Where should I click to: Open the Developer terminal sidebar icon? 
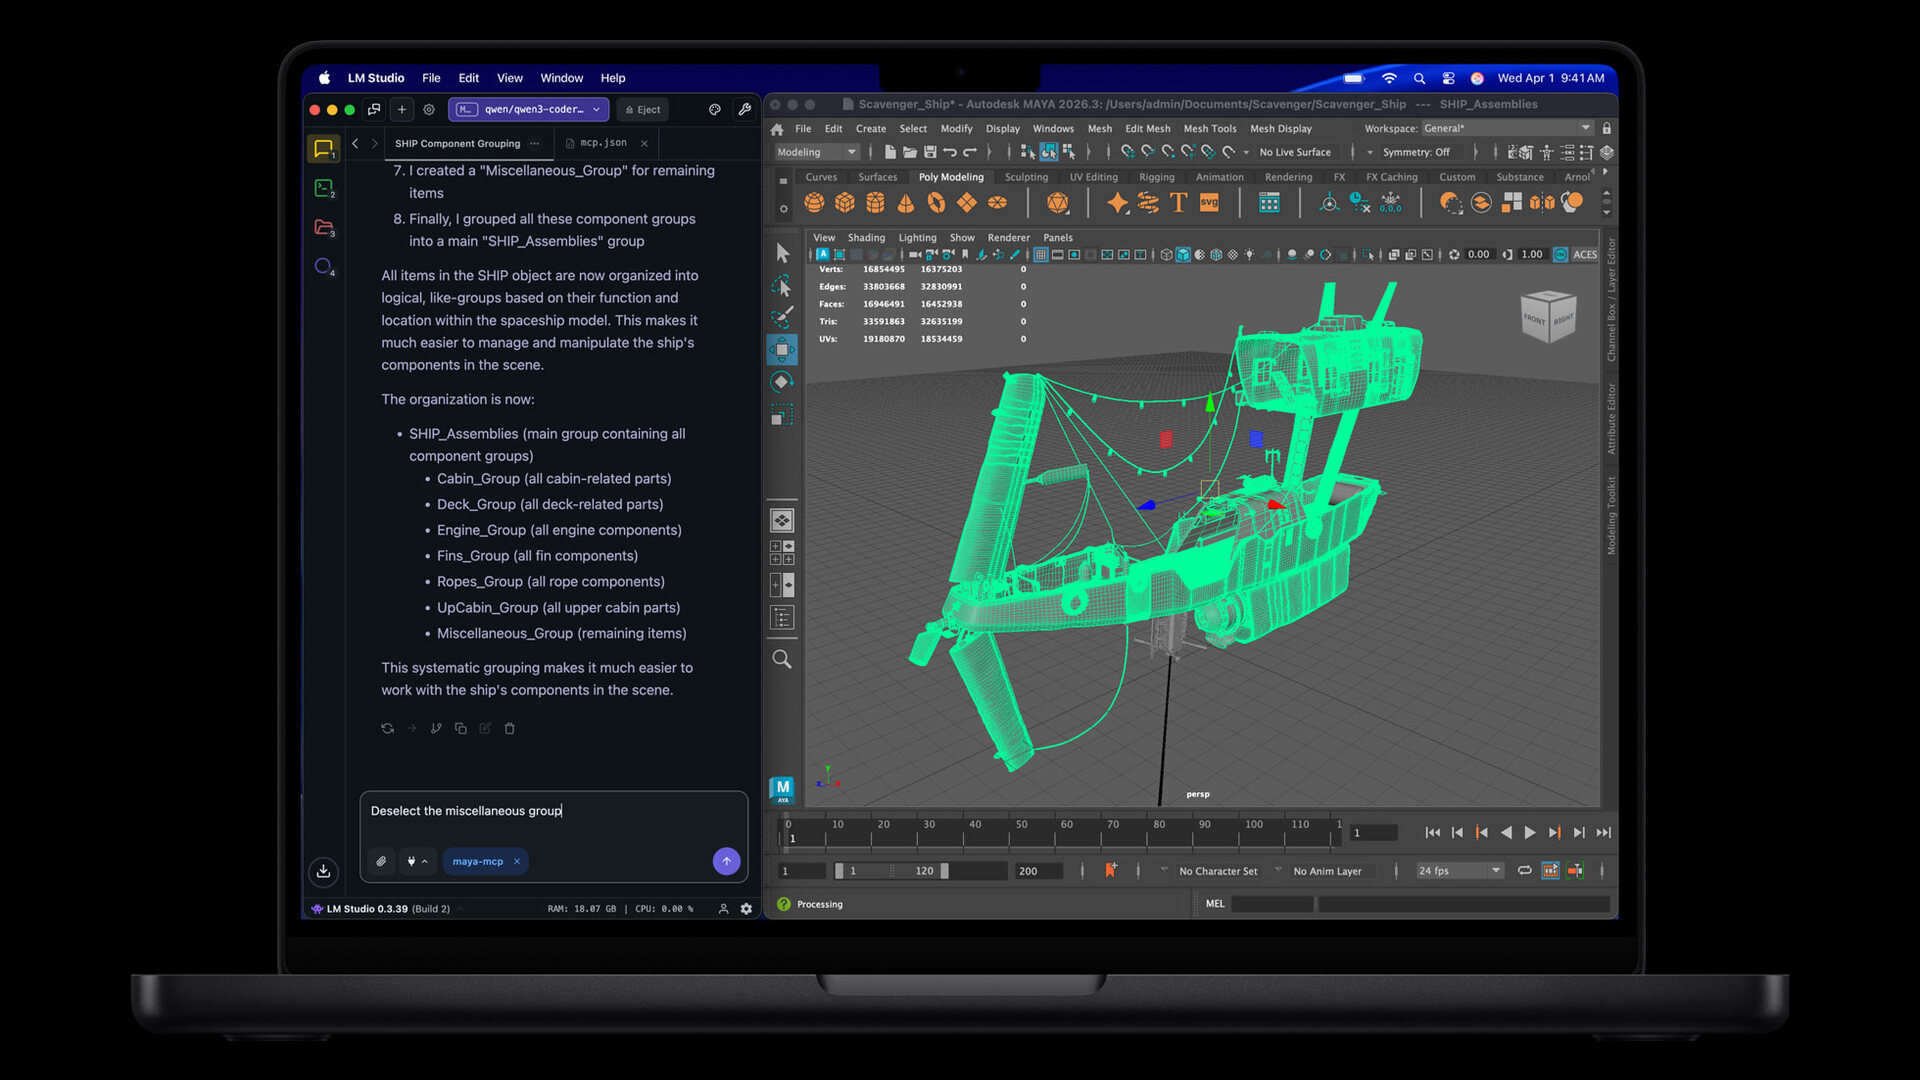click(x=323, y=188)
